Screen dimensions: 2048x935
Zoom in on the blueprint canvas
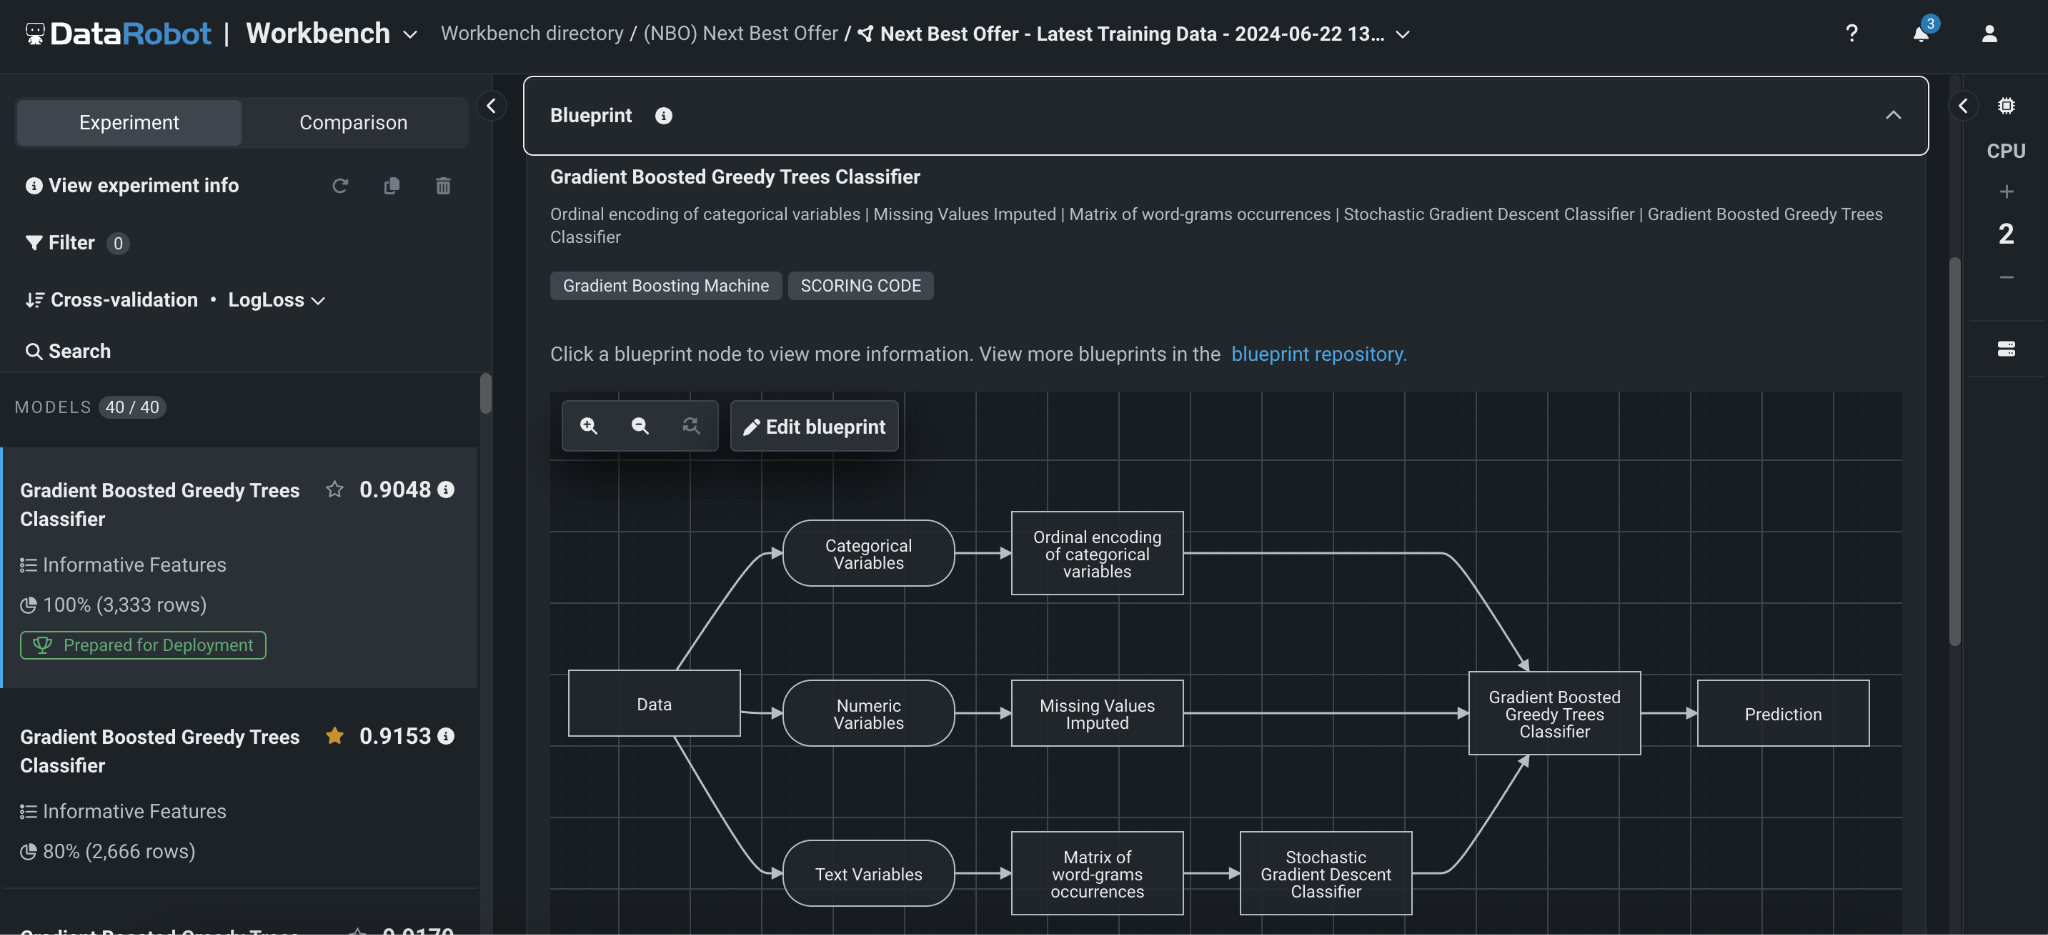[x=588, y=426]
